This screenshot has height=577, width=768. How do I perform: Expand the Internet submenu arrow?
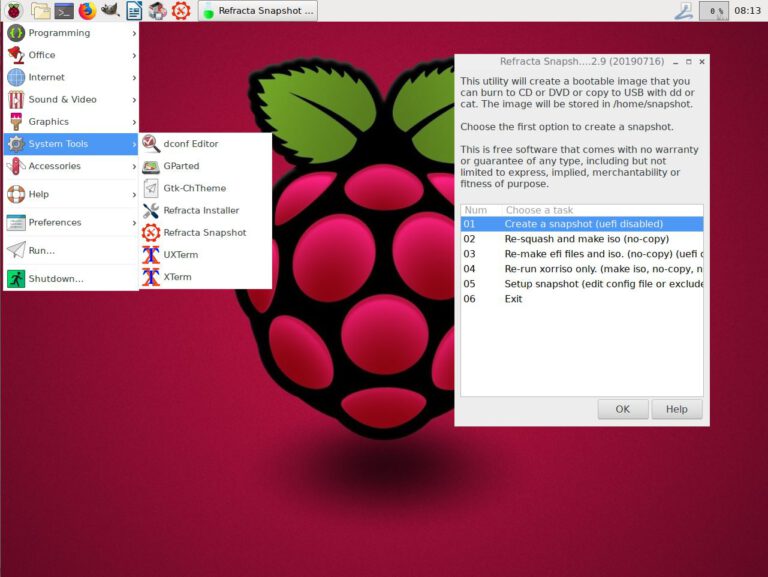click(134, 77)
